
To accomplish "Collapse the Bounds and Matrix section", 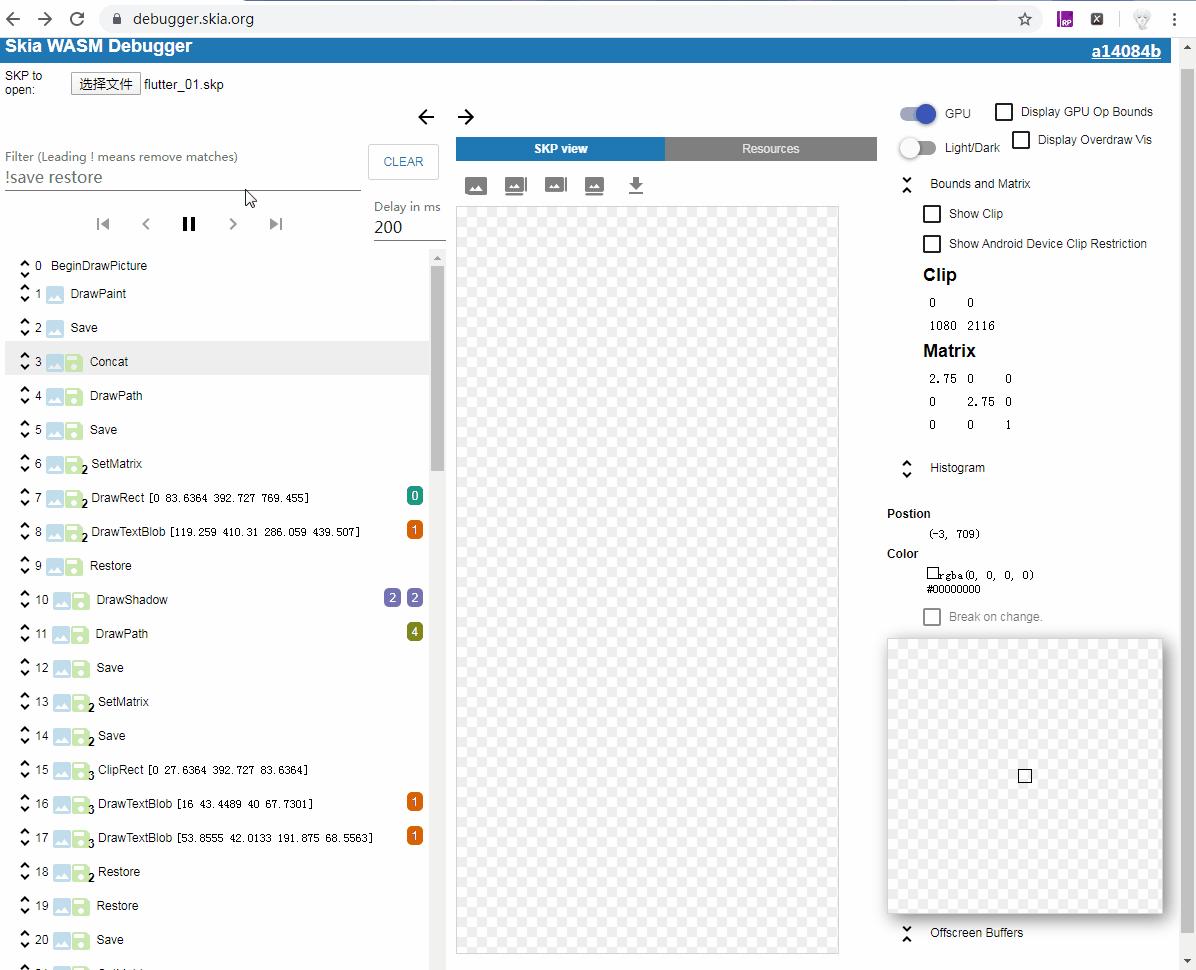I will click(x=907, y=185).
